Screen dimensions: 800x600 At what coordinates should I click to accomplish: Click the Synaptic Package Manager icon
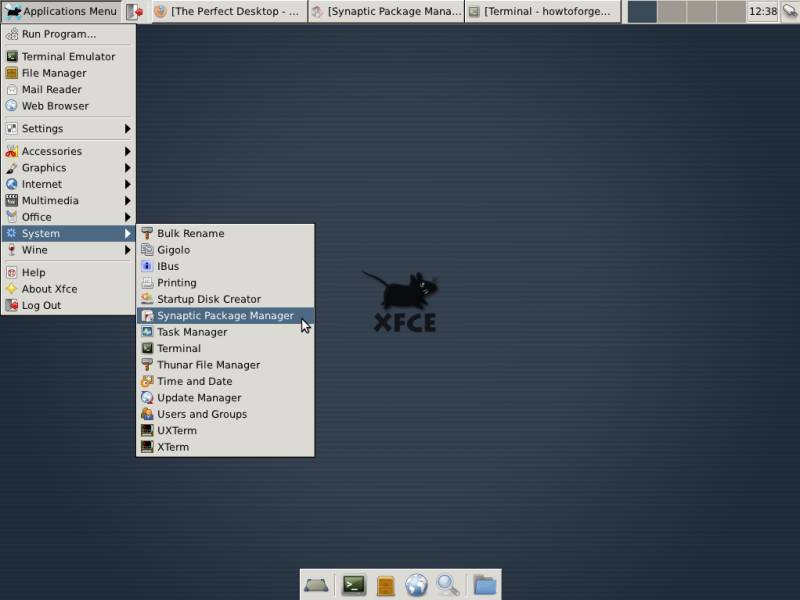click(147, 316)
